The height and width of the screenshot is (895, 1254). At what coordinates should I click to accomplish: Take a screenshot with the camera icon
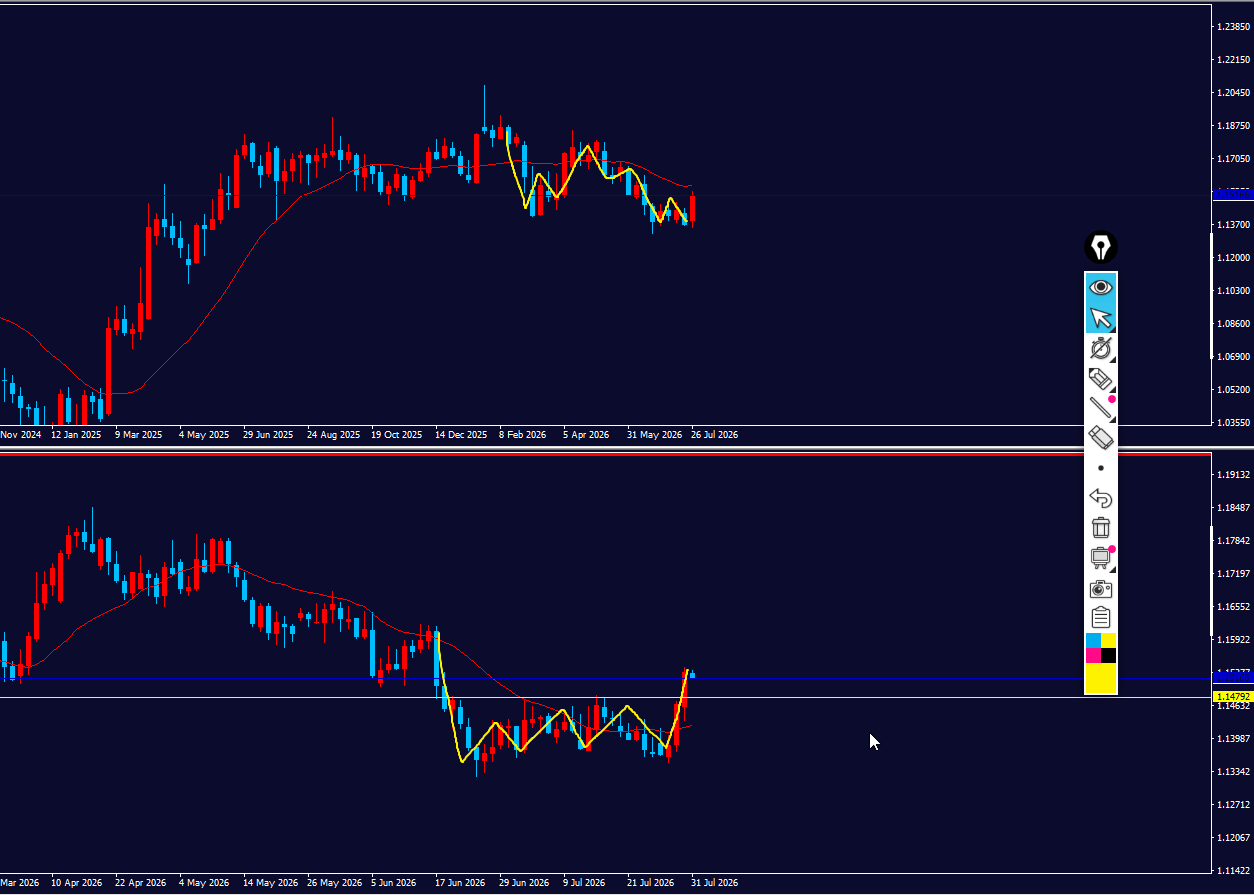click(1101, 589)
